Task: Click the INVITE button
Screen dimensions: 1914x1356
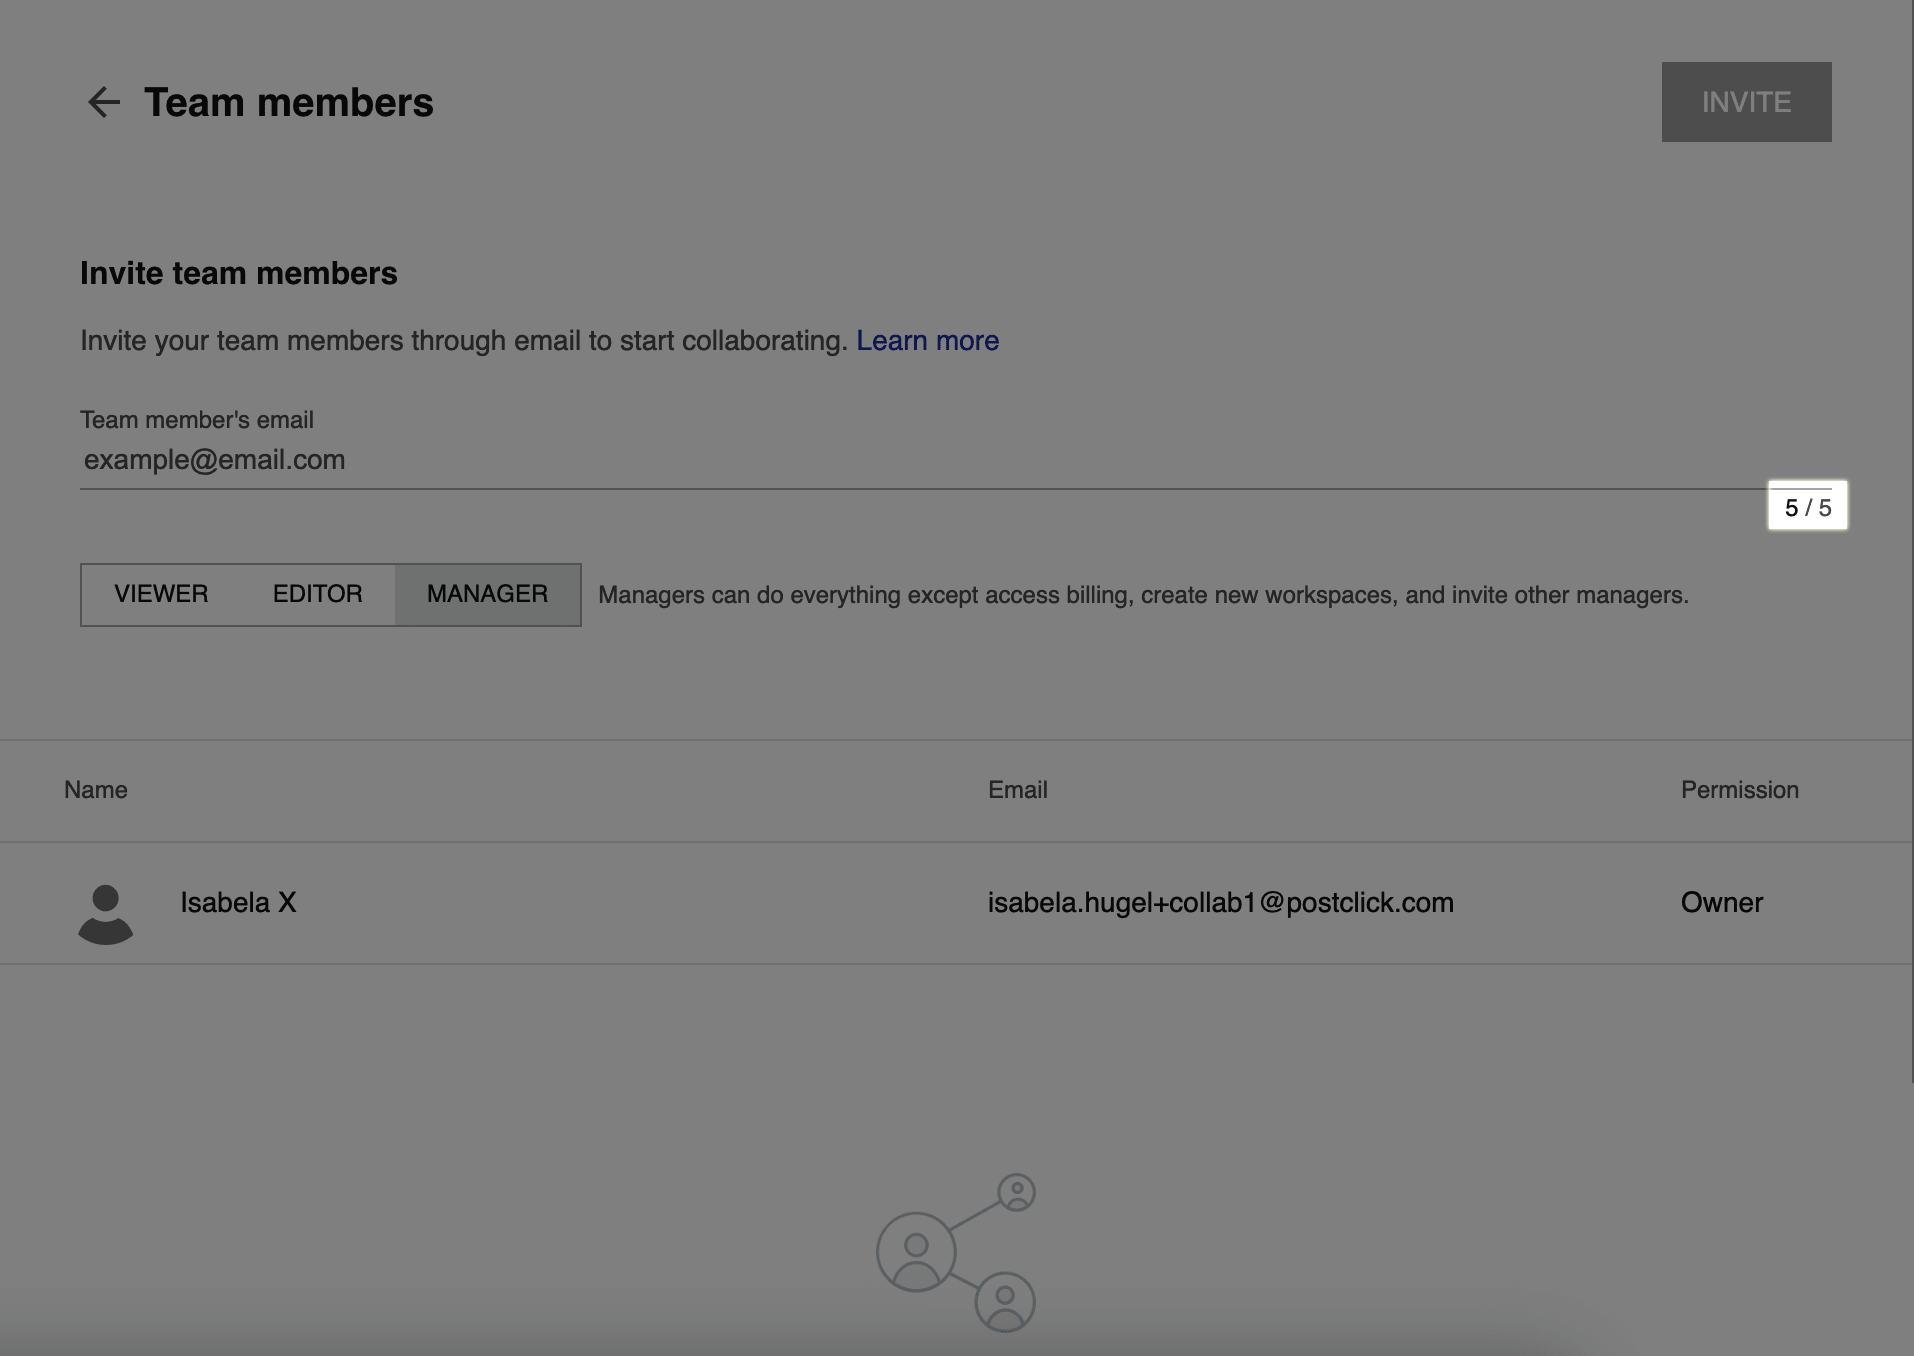Action: click(1746, 102)
